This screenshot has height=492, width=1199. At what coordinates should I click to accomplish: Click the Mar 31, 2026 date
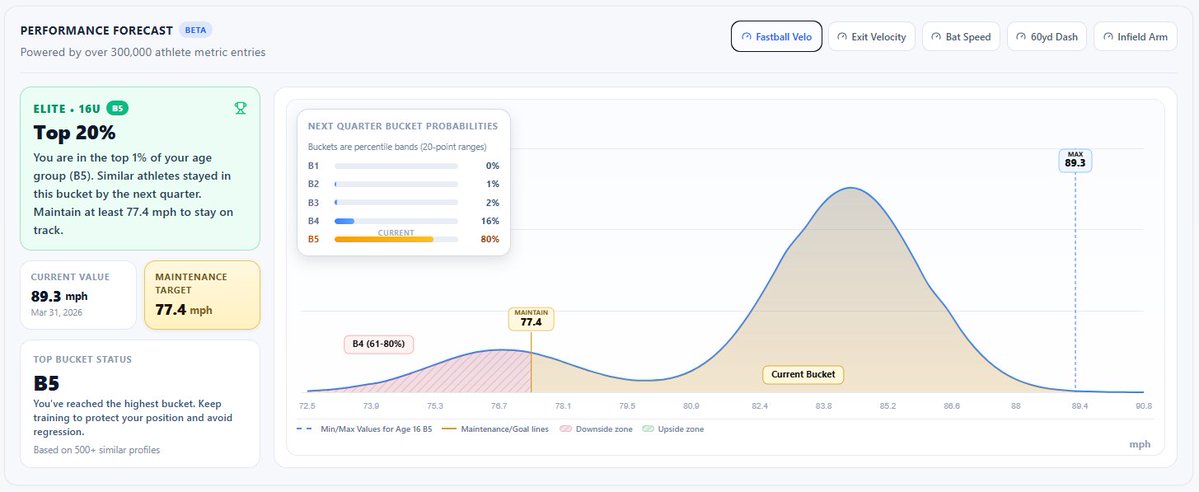click(x=57, y=312)
